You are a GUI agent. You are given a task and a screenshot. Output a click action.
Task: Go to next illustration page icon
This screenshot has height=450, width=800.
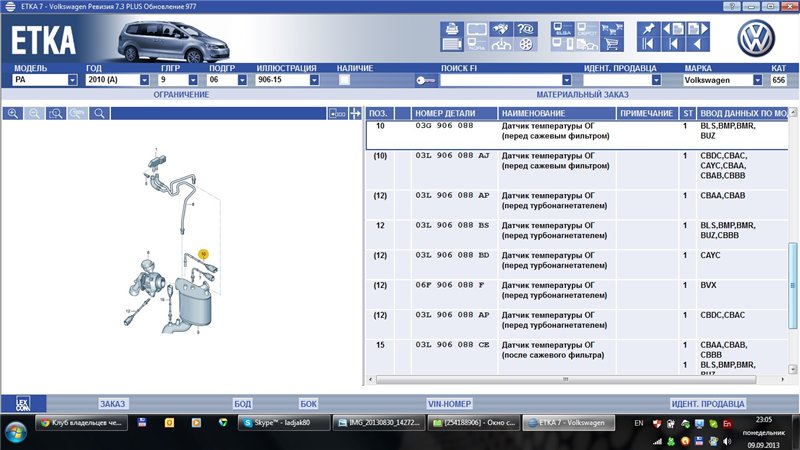[x=698, y=29]
